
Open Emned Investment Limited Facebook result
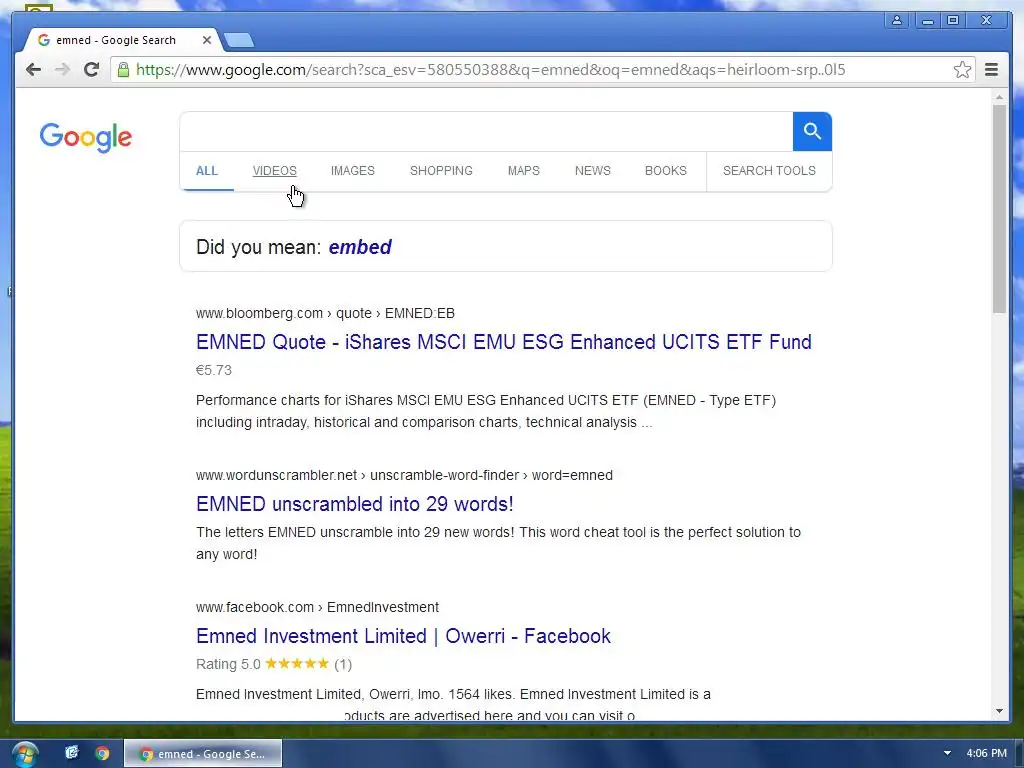(403, 635)
